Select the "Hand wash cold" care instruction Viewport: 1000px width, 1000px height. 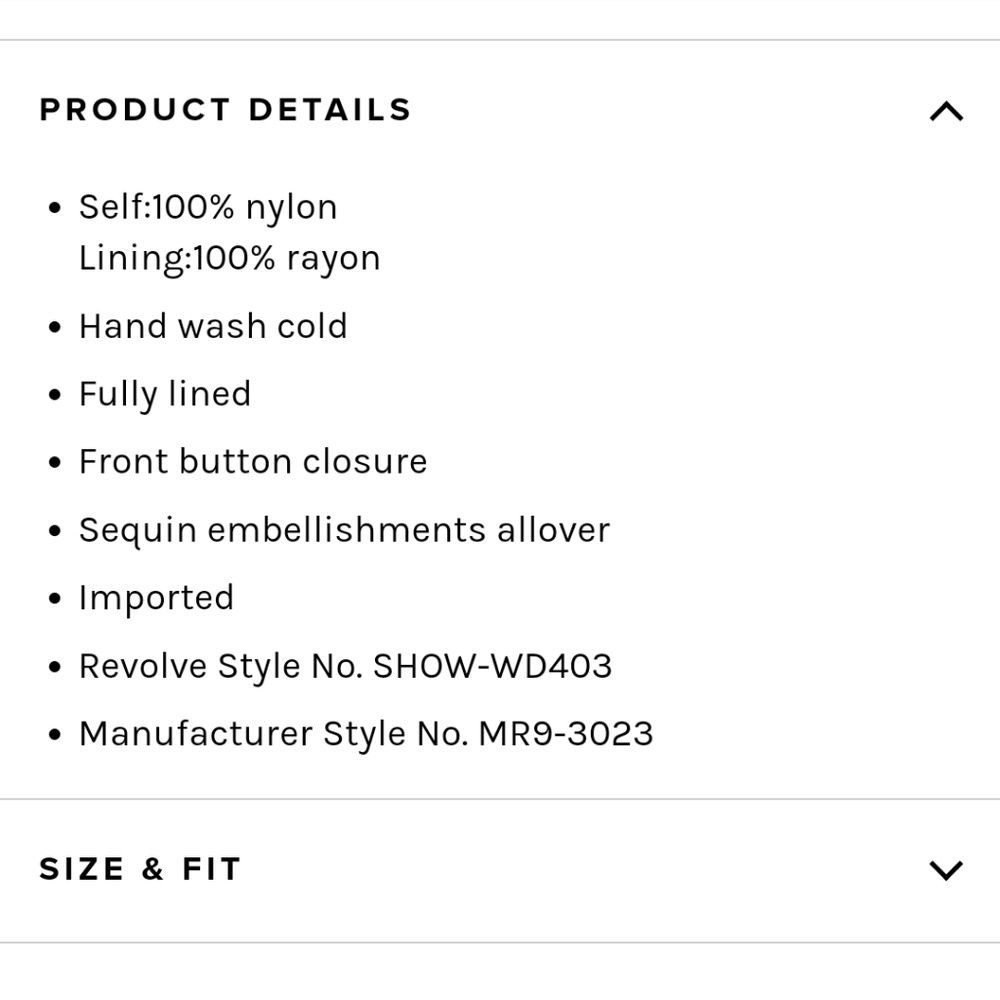click(213, 326)
